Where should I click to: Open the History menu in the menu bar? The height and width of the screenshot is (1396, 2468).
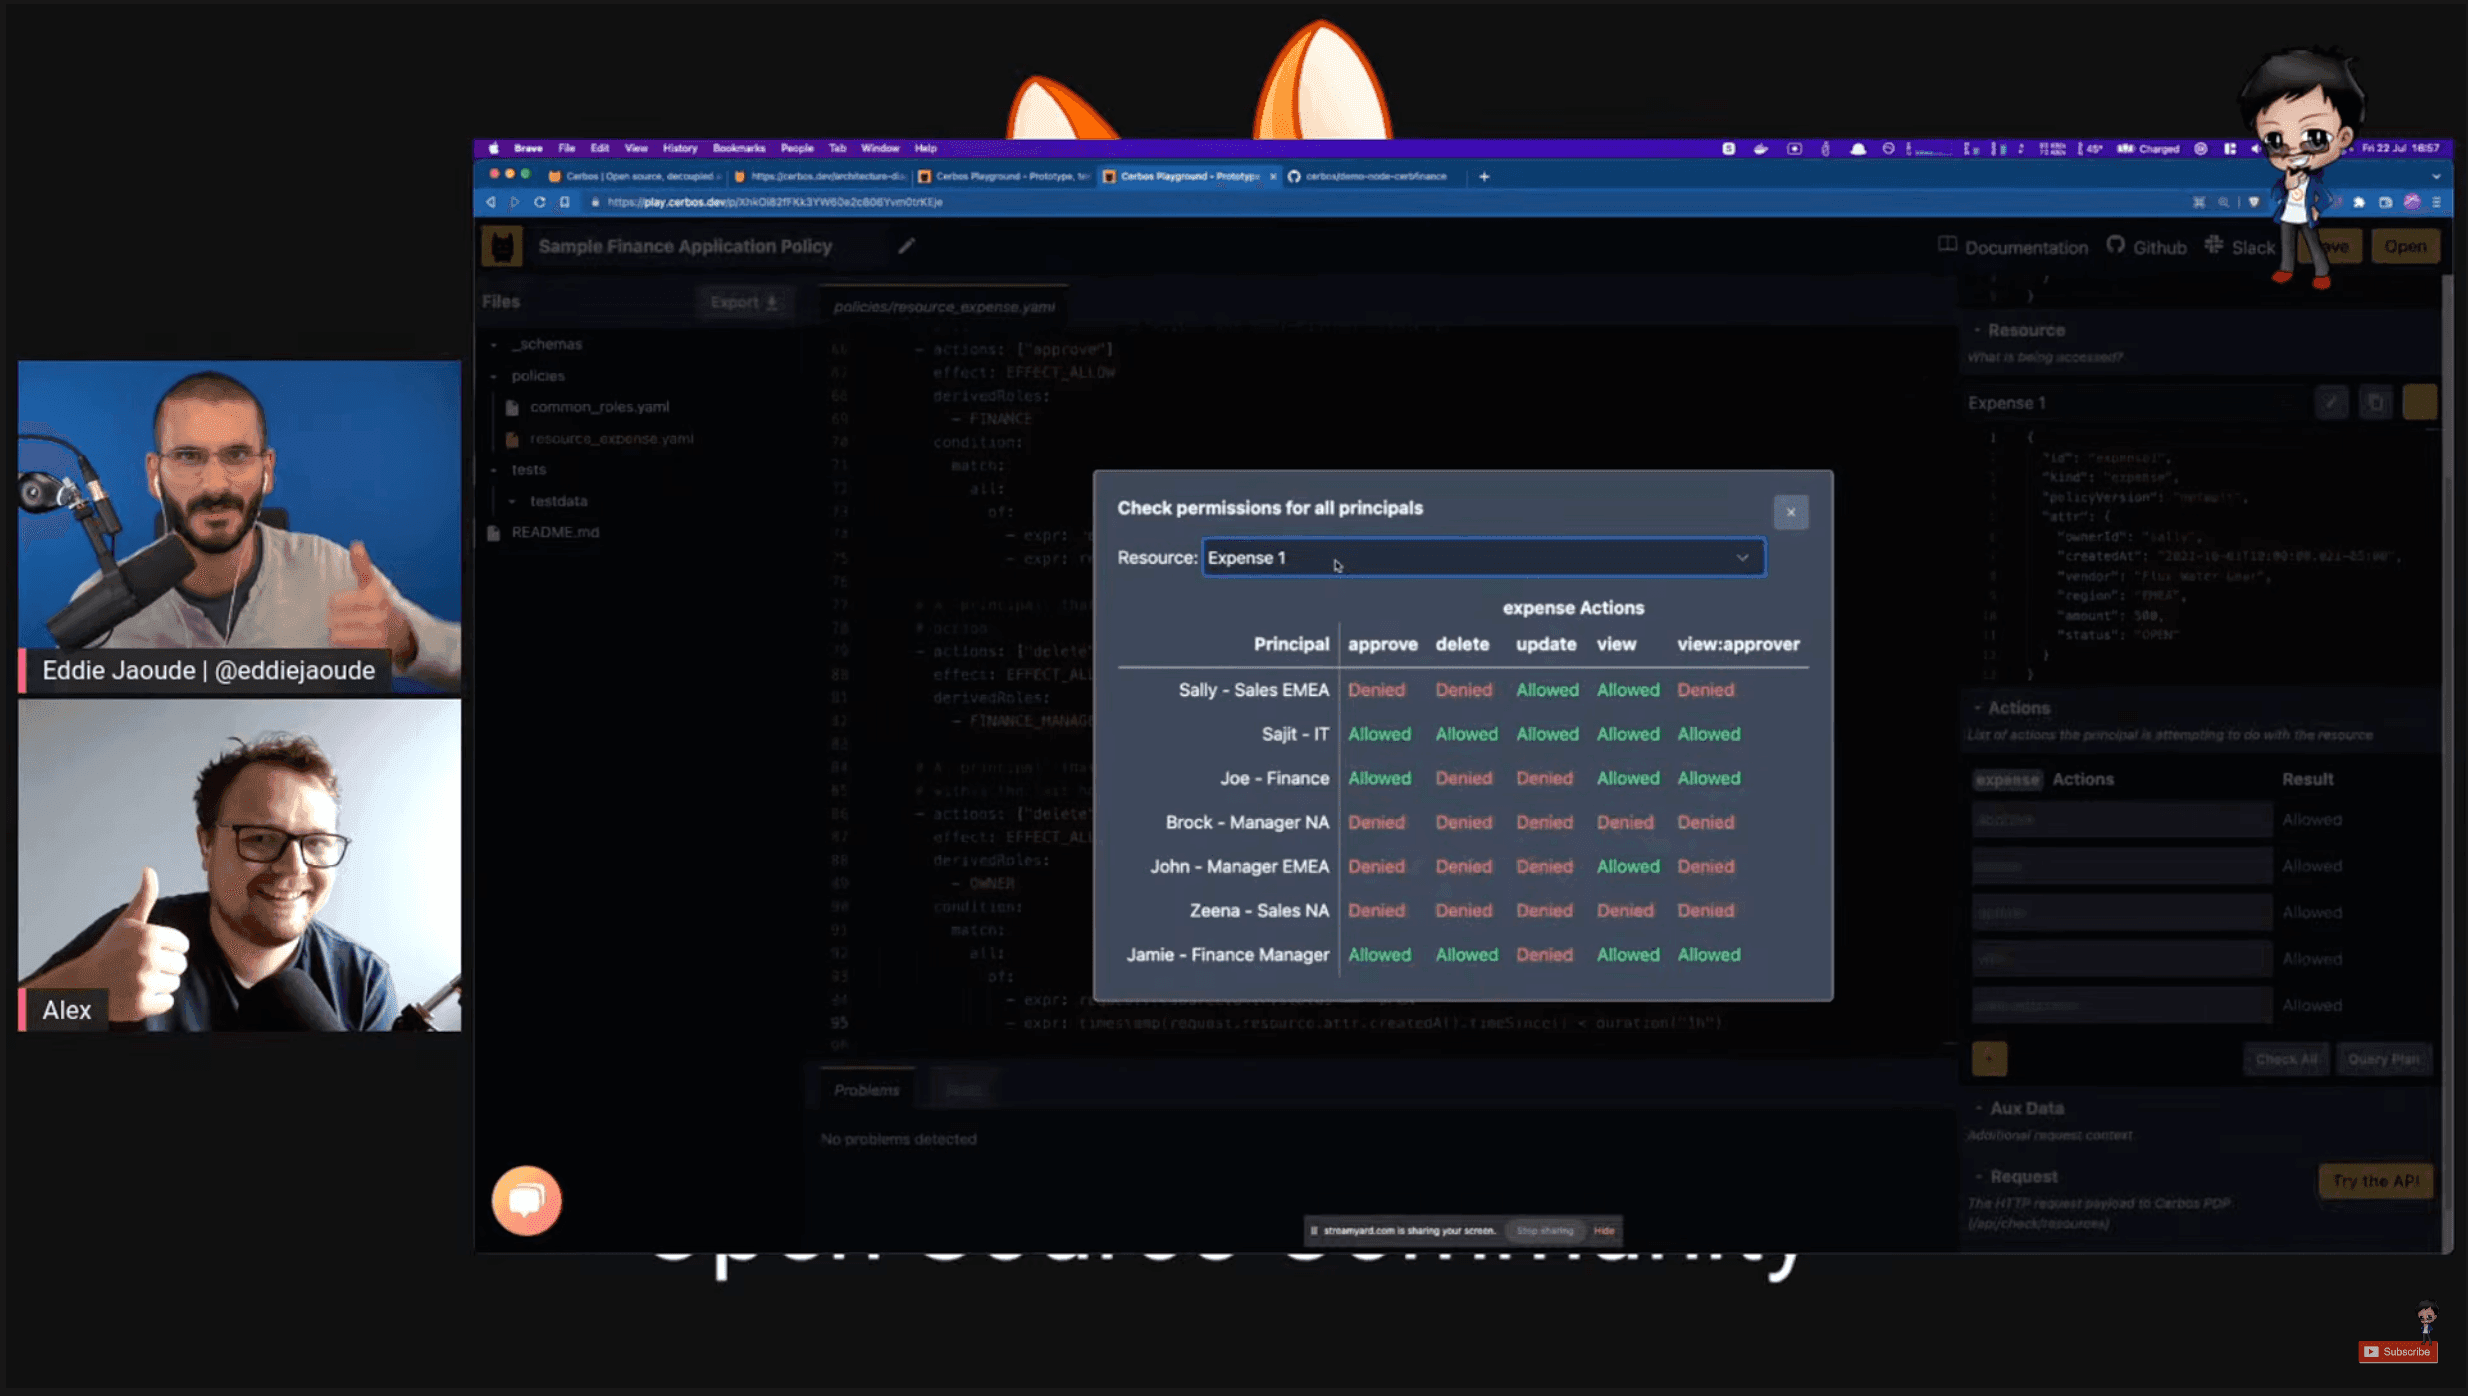tap(679, 148)
